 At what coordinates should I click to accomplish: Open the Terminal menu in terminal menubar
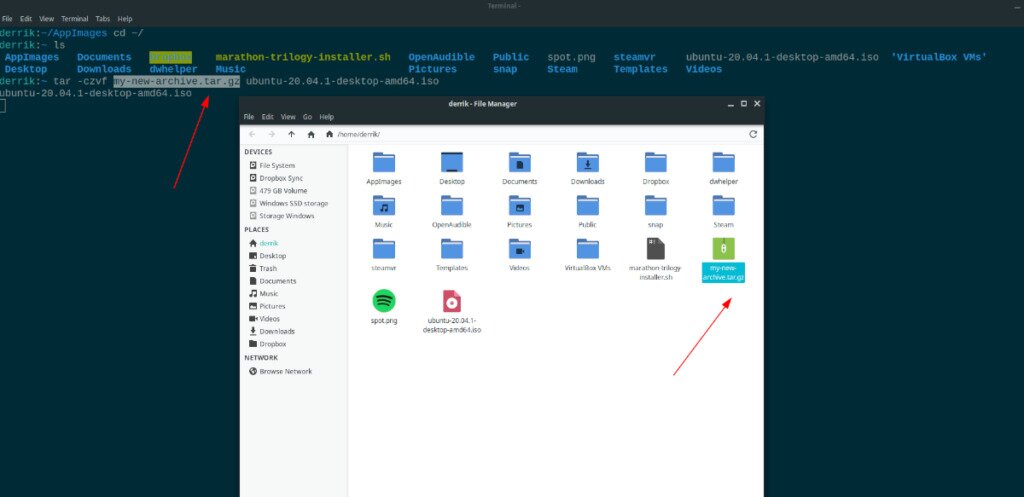74,19
